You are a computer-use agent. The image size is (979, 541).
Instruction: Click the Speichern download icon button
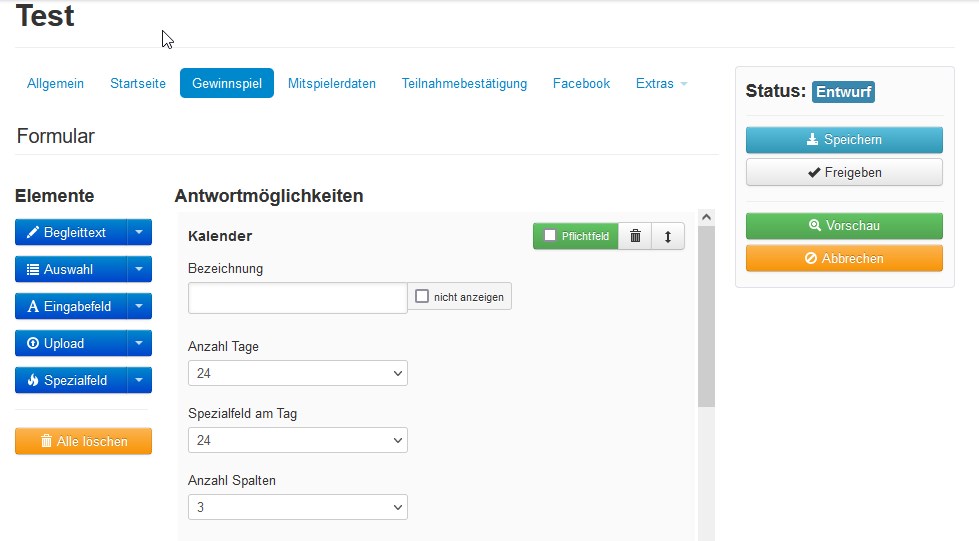tap(843, 140)
